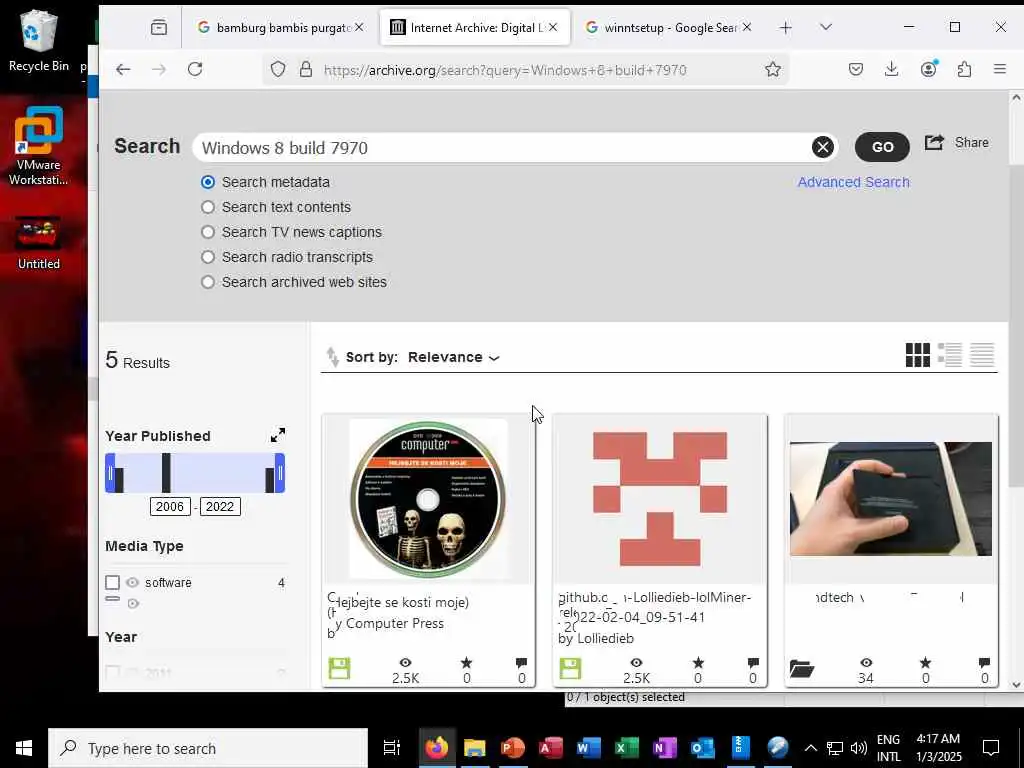Viewport: 1024px width, 768px height.
Task: Select Search metadata radio option
Action: point(208,182)
